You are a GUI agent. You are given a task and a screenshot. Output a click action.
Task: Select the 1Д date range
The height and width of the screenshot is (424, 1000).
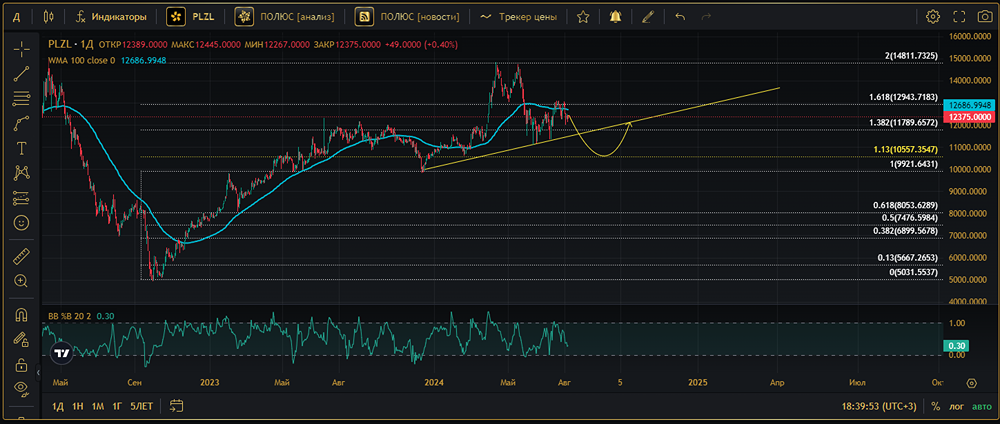(x=58, y=406)
